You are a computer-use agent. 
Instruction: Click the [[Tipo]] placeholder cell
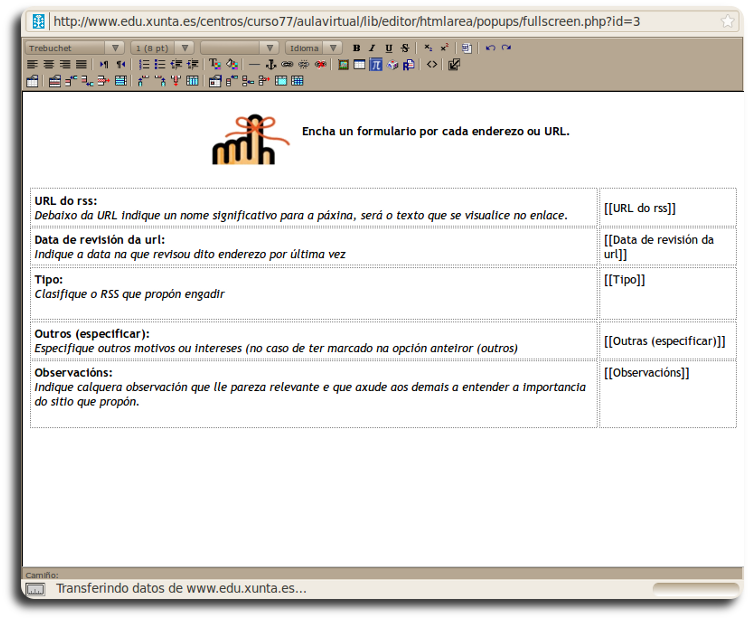[667, 292]
